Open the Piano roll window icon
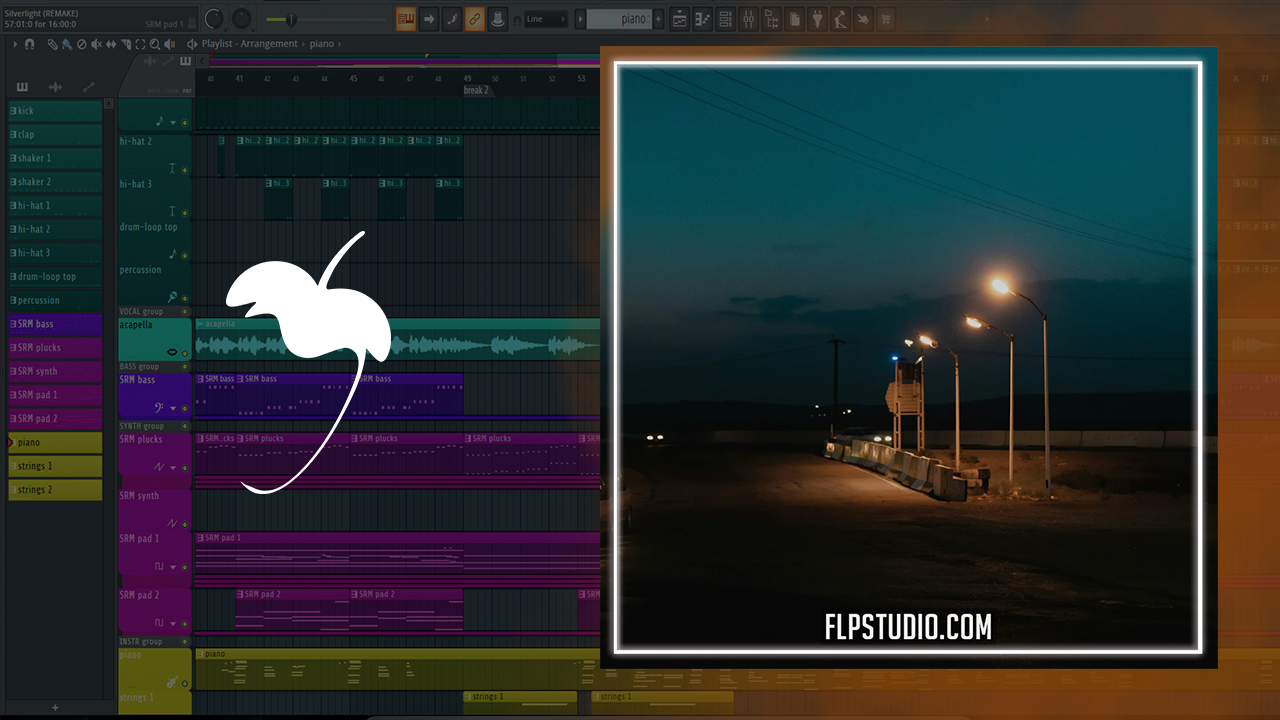This screenshot has width=1280, height=720. point(703,19)
